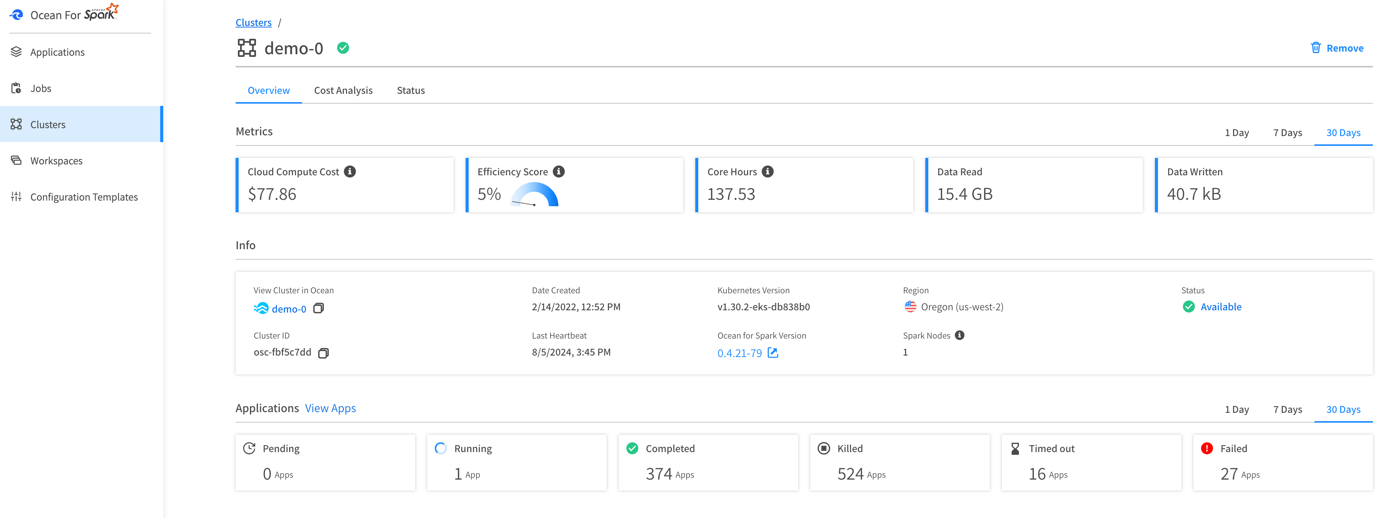Click the 16 Timed out apps count
This screenshot has height=522, width=1381.
1037,474
